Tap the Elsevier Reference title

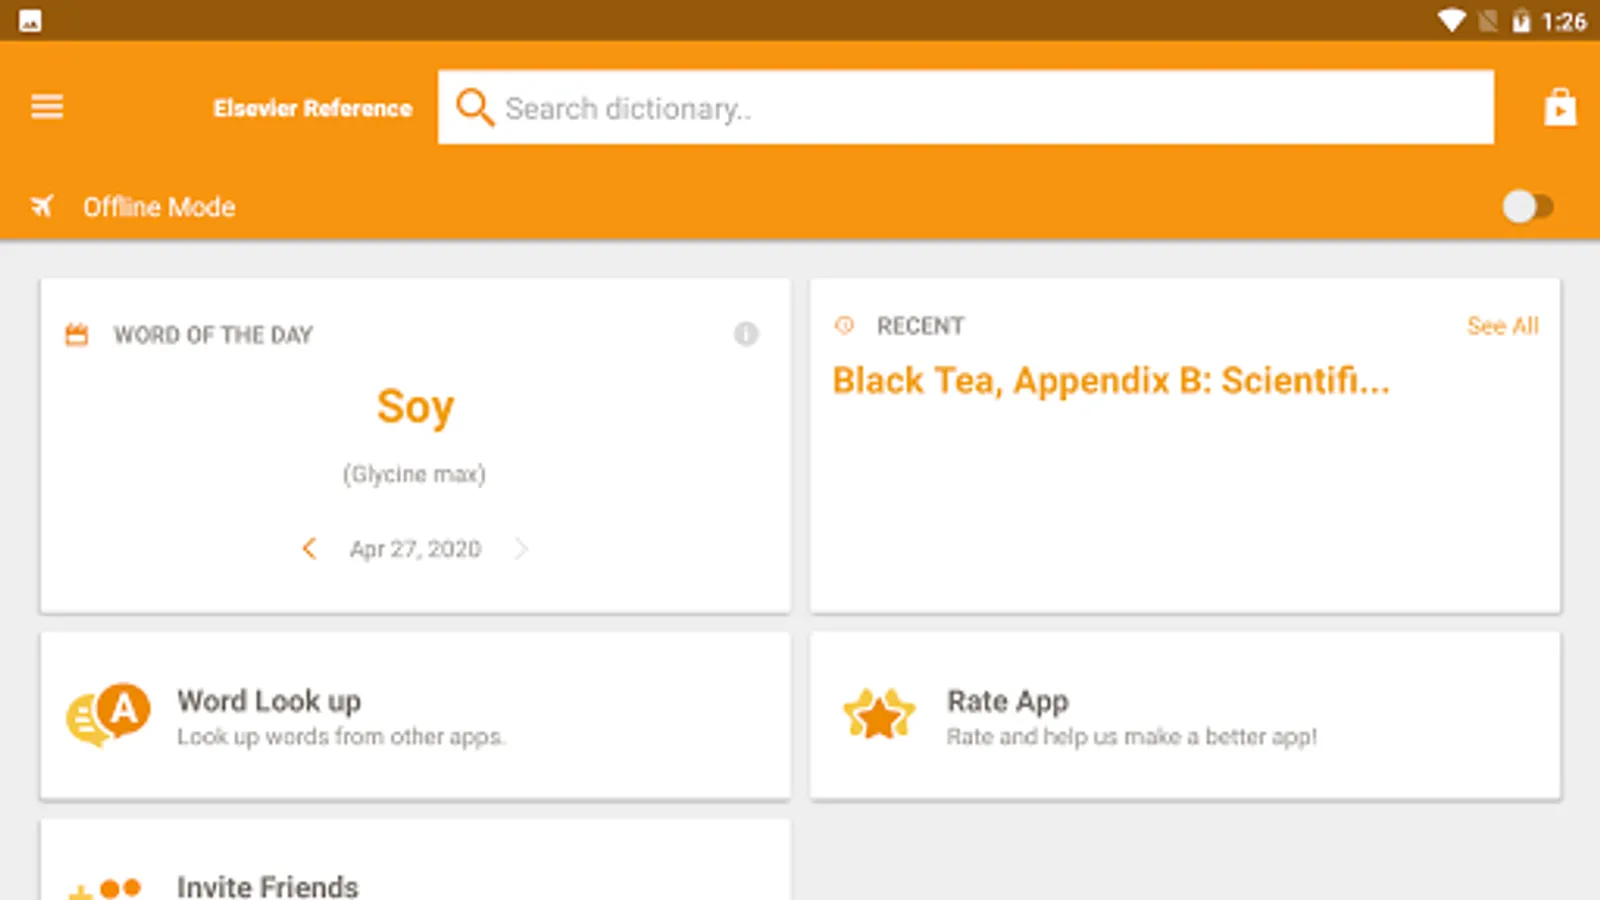point(313,108)
